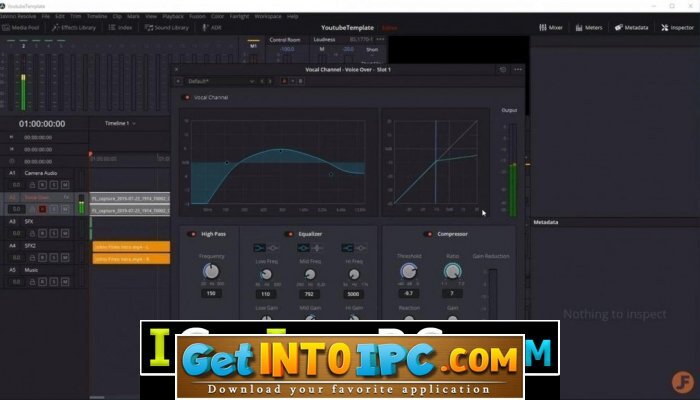Click the 01:00:00:00 timecode display

tap(42, 124)
